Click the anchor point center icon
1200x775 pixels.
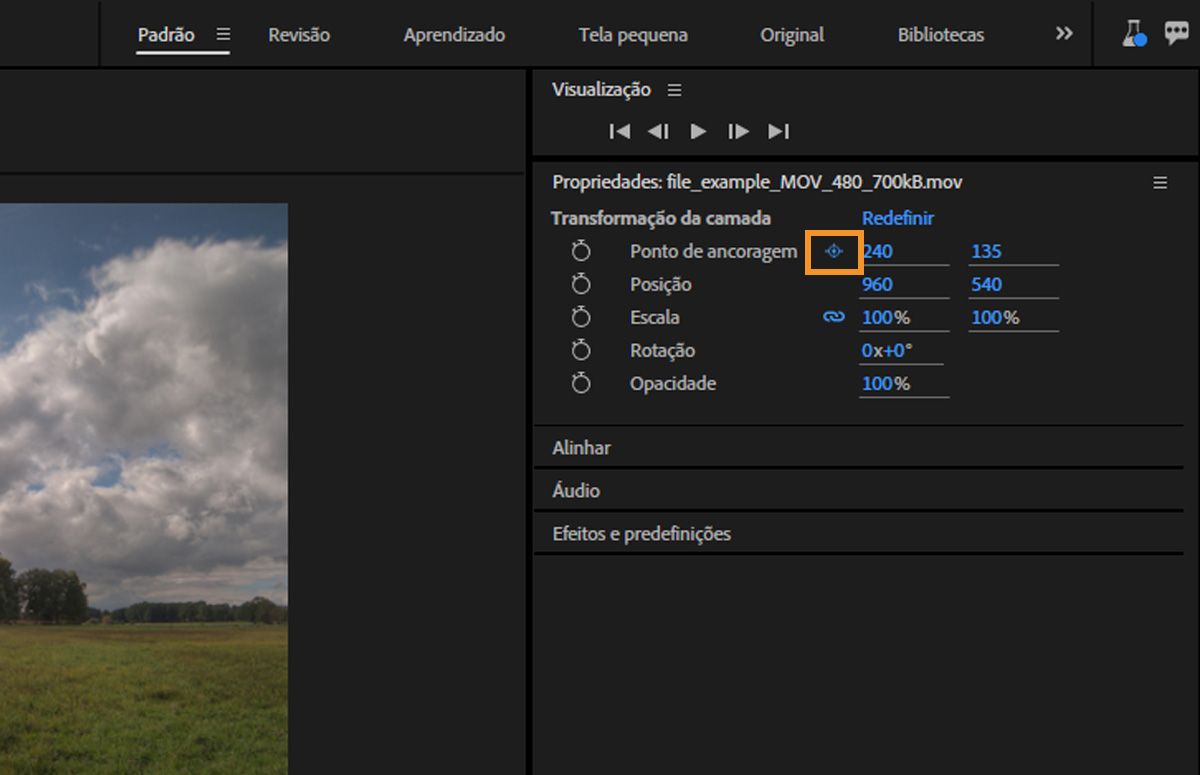click(834, 251)
